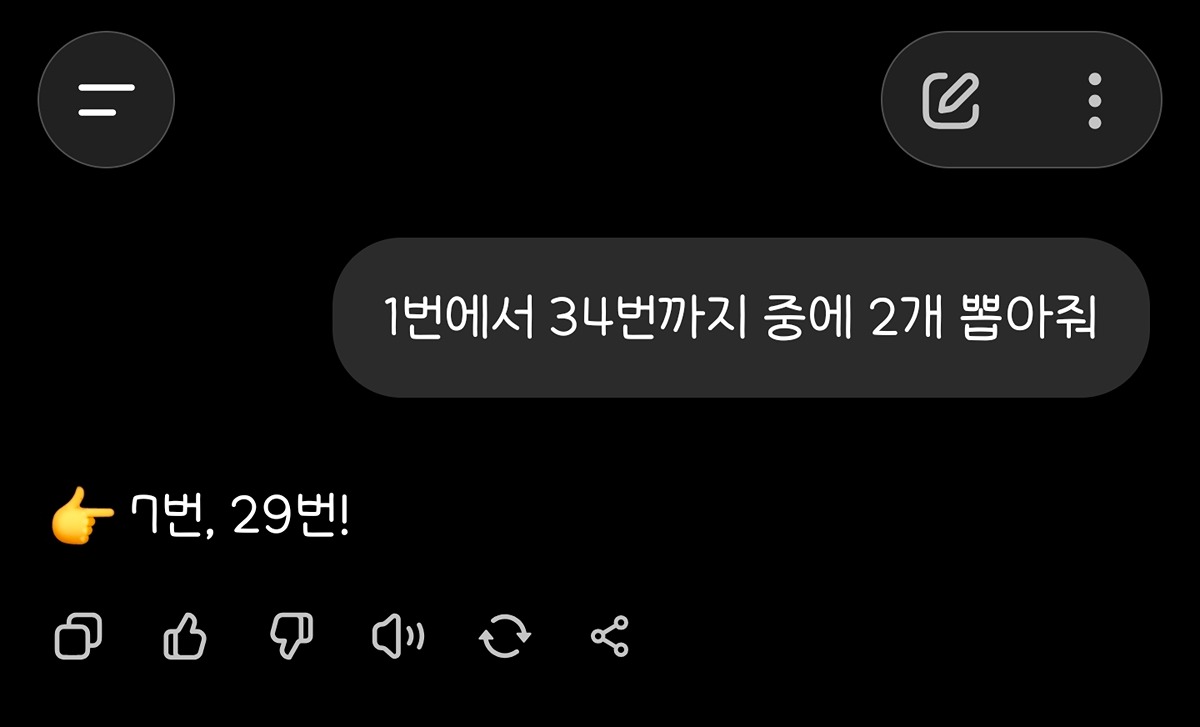Read the response aloud with speaker icon
The image size is (1200, 727).
[x=398, y=636]
